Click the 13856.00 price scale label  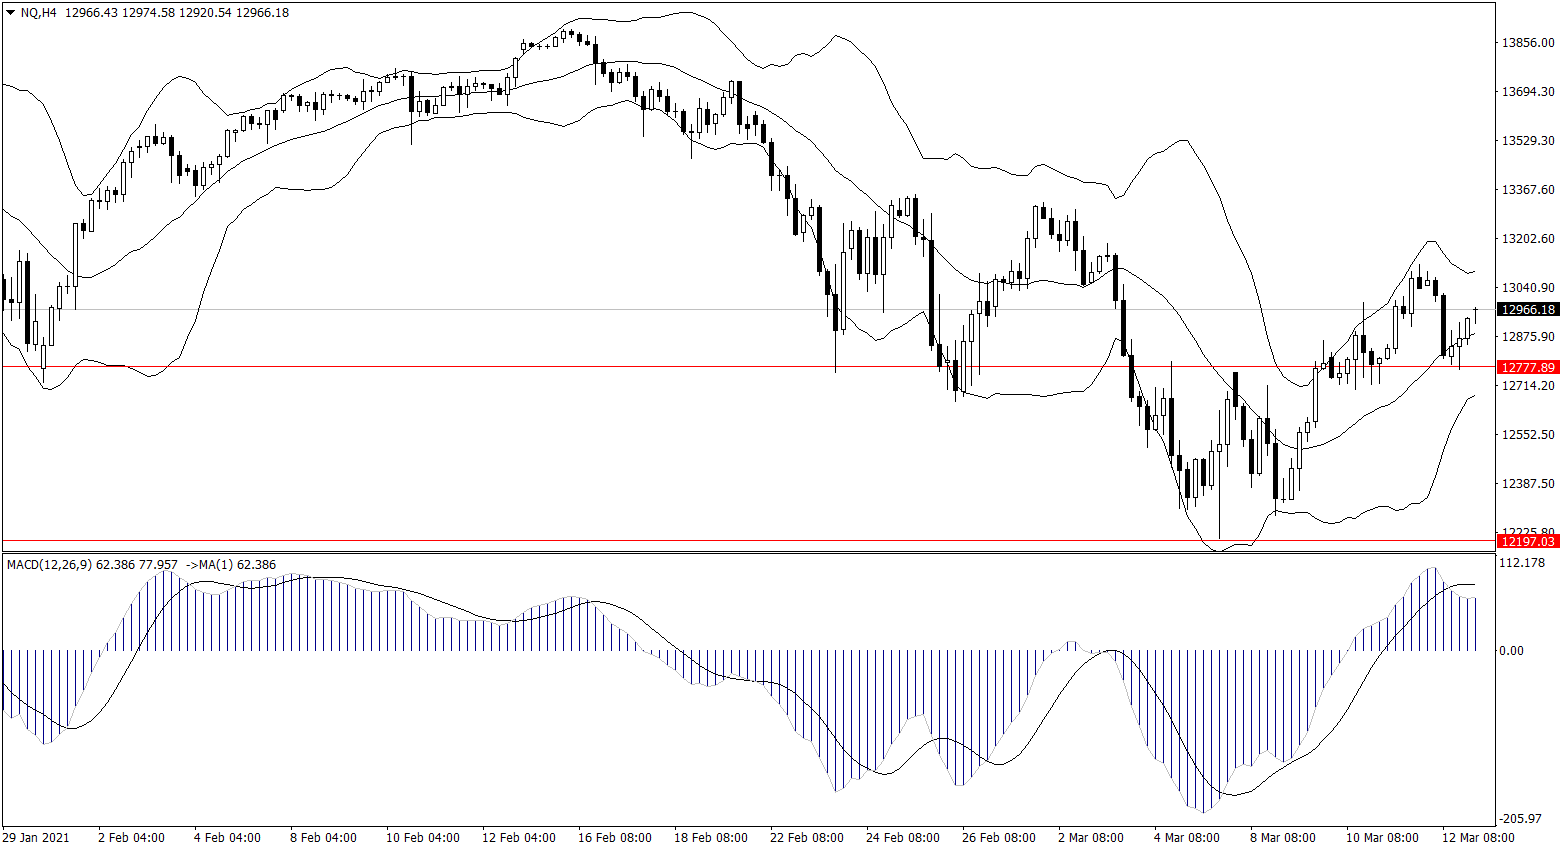coord(1528,43)
